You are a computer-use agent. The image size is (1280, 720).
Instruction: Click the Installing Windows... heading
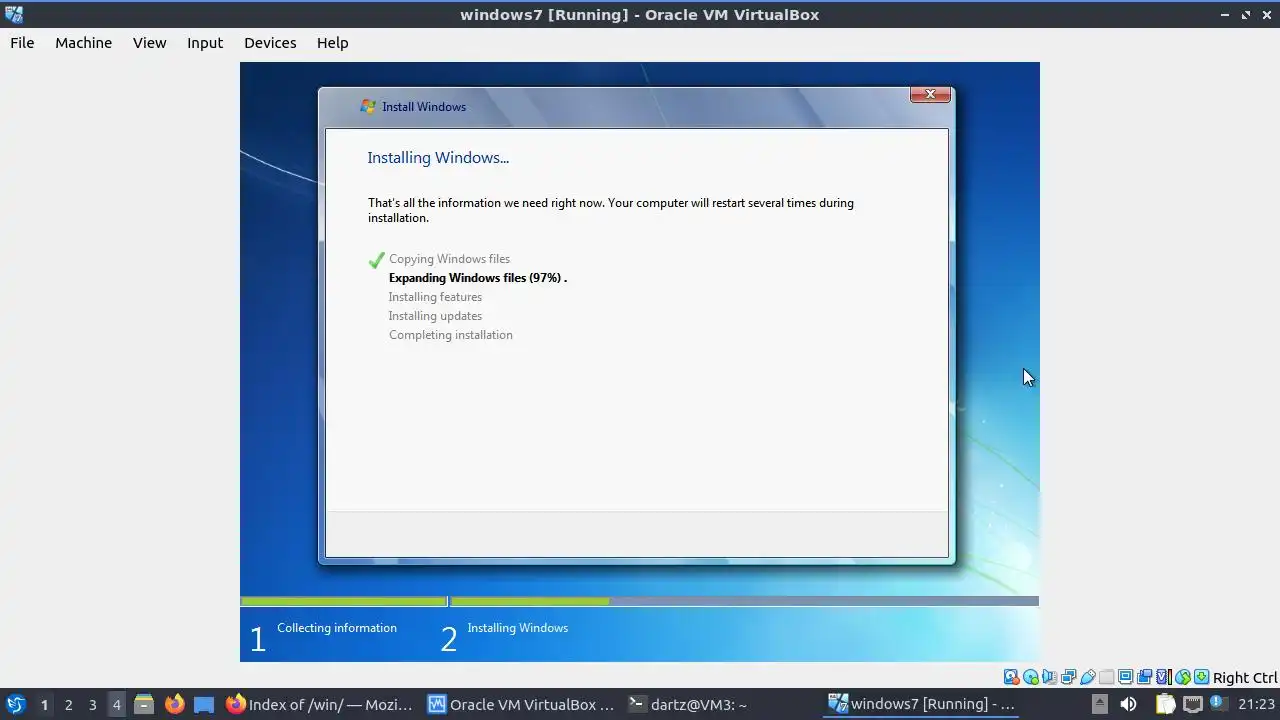[x=438, y=158]
